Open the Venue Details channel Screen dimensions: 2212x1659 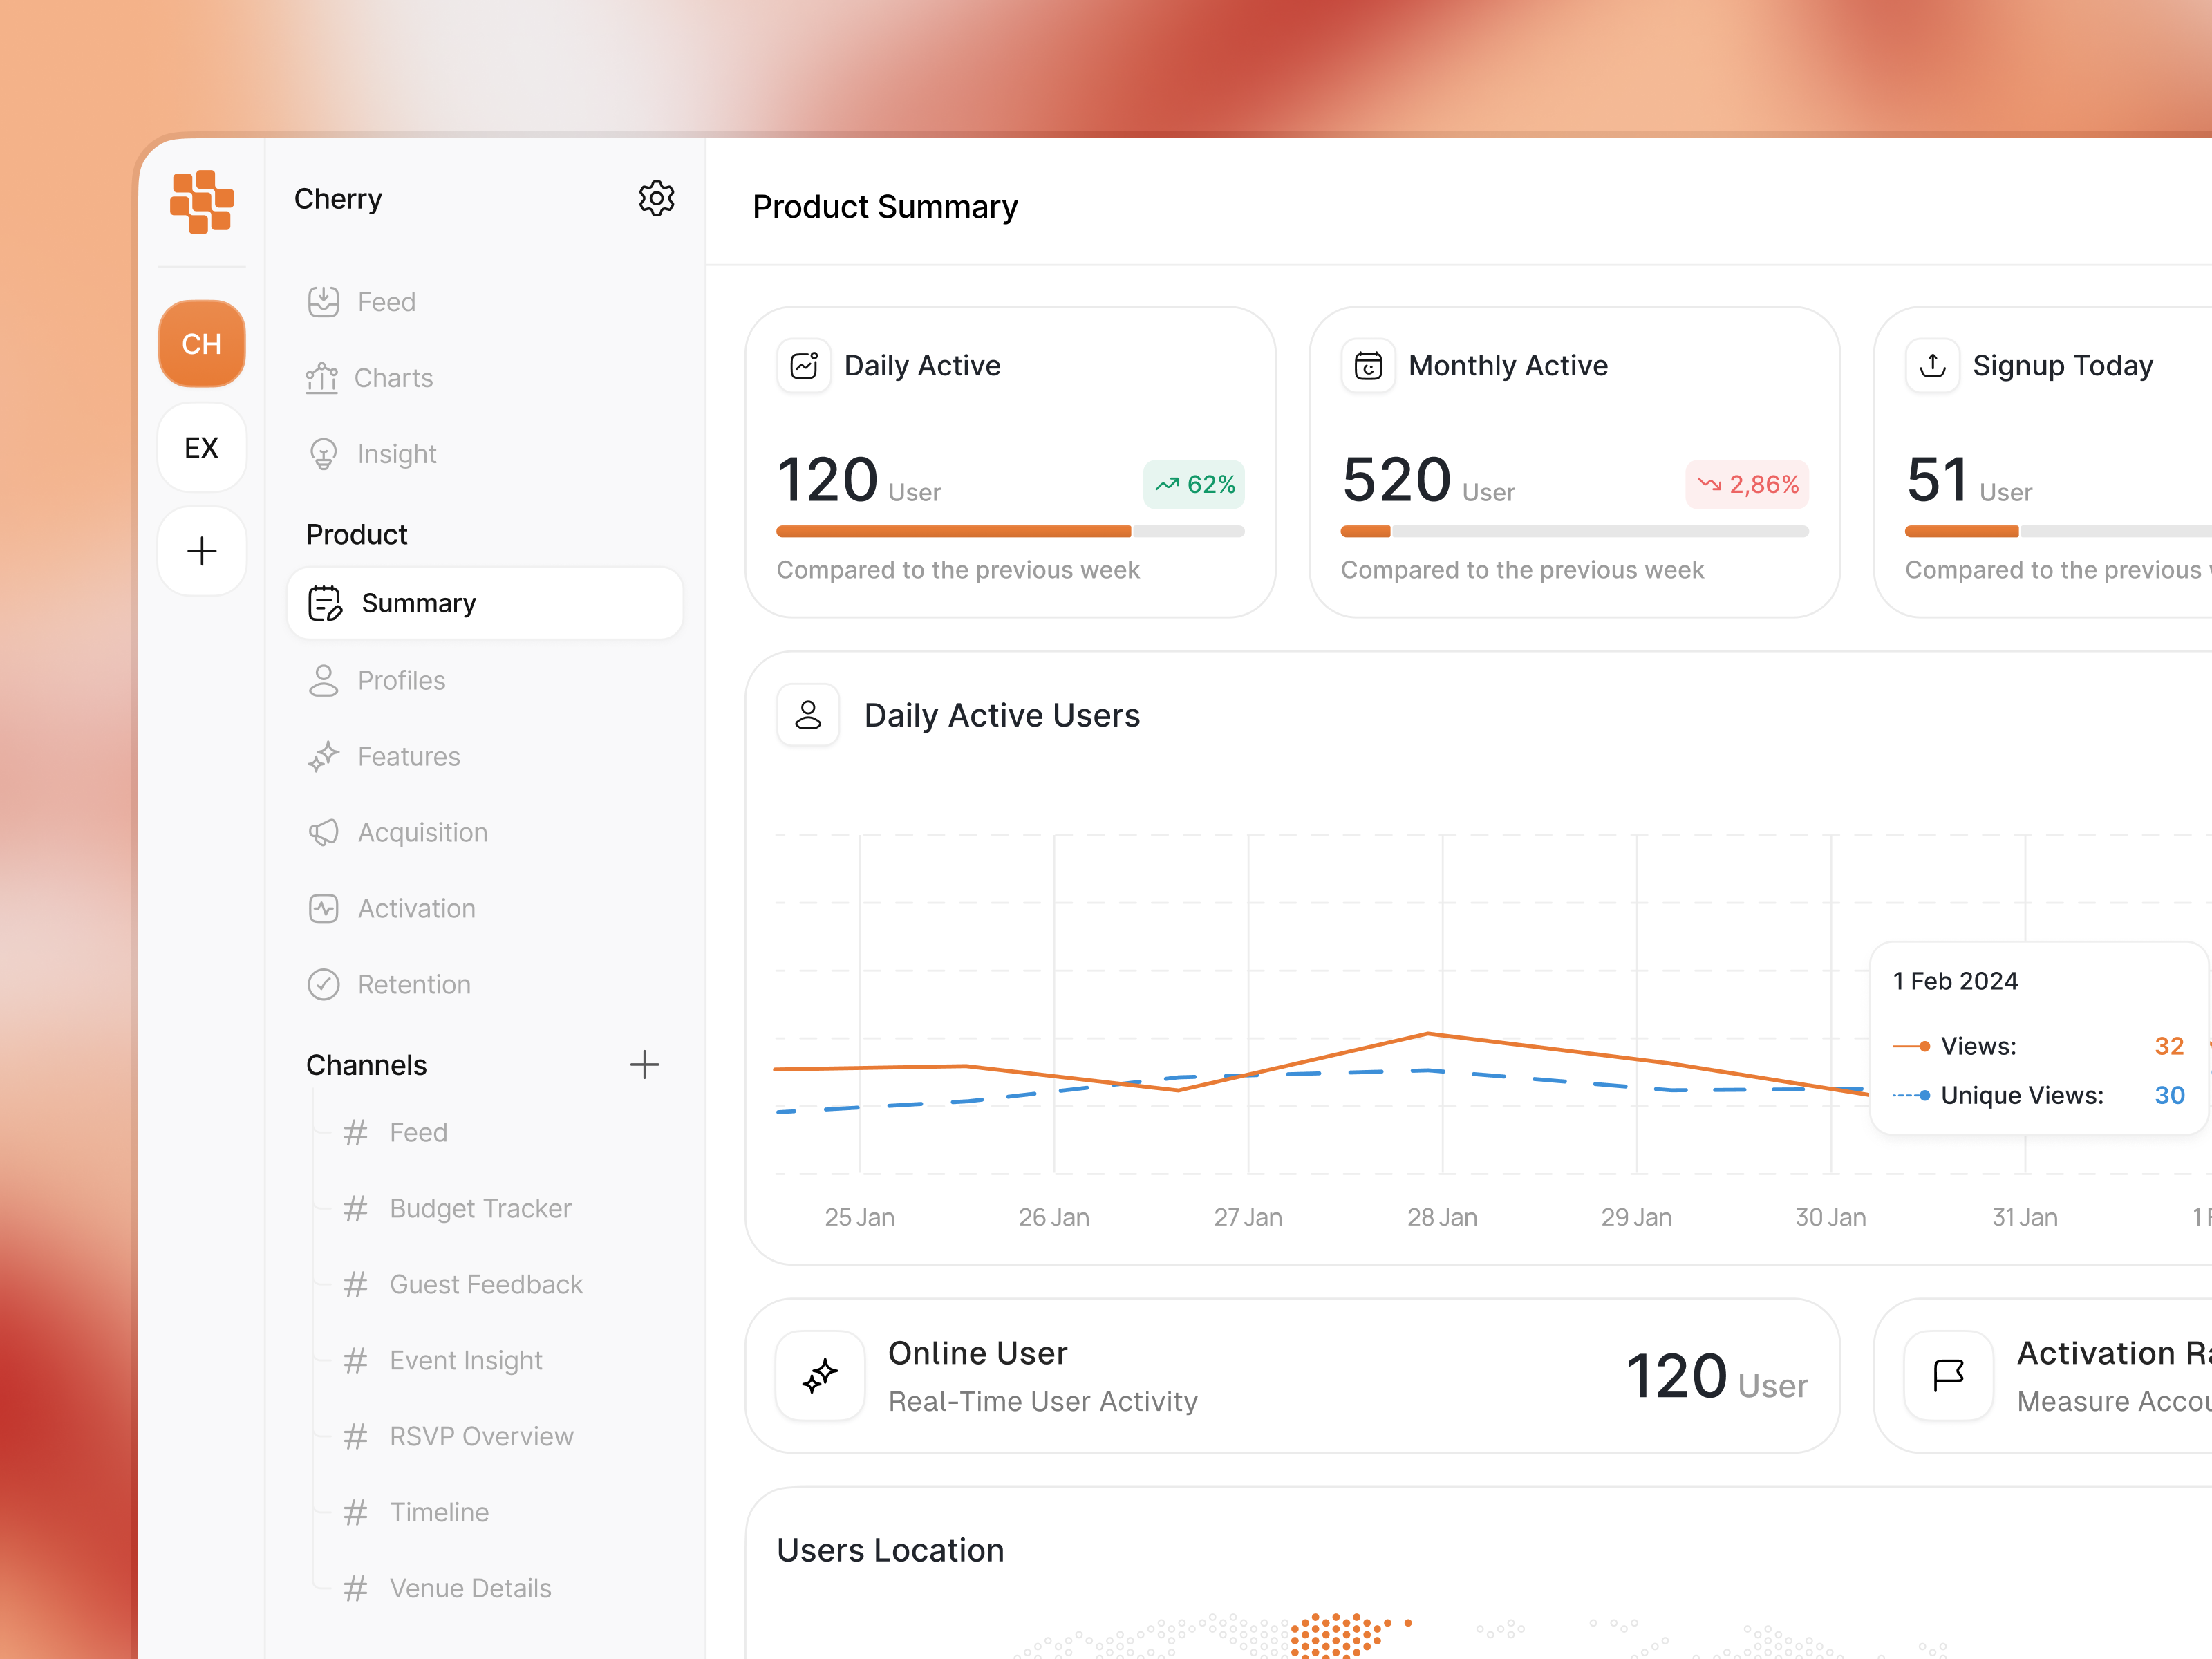[470, 1587]
